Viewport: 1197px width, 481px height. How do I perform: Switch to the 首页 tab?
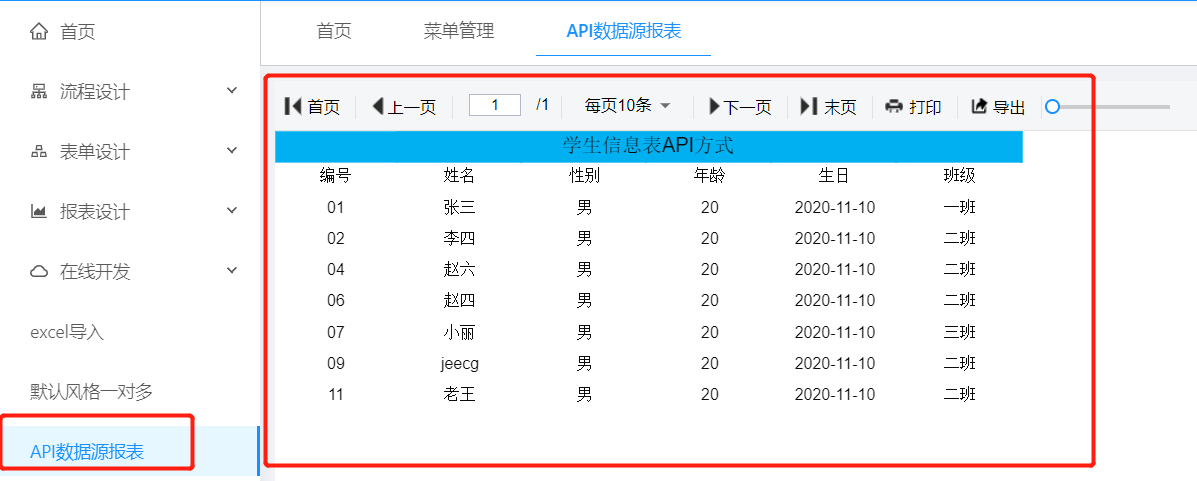pos(334,31)
